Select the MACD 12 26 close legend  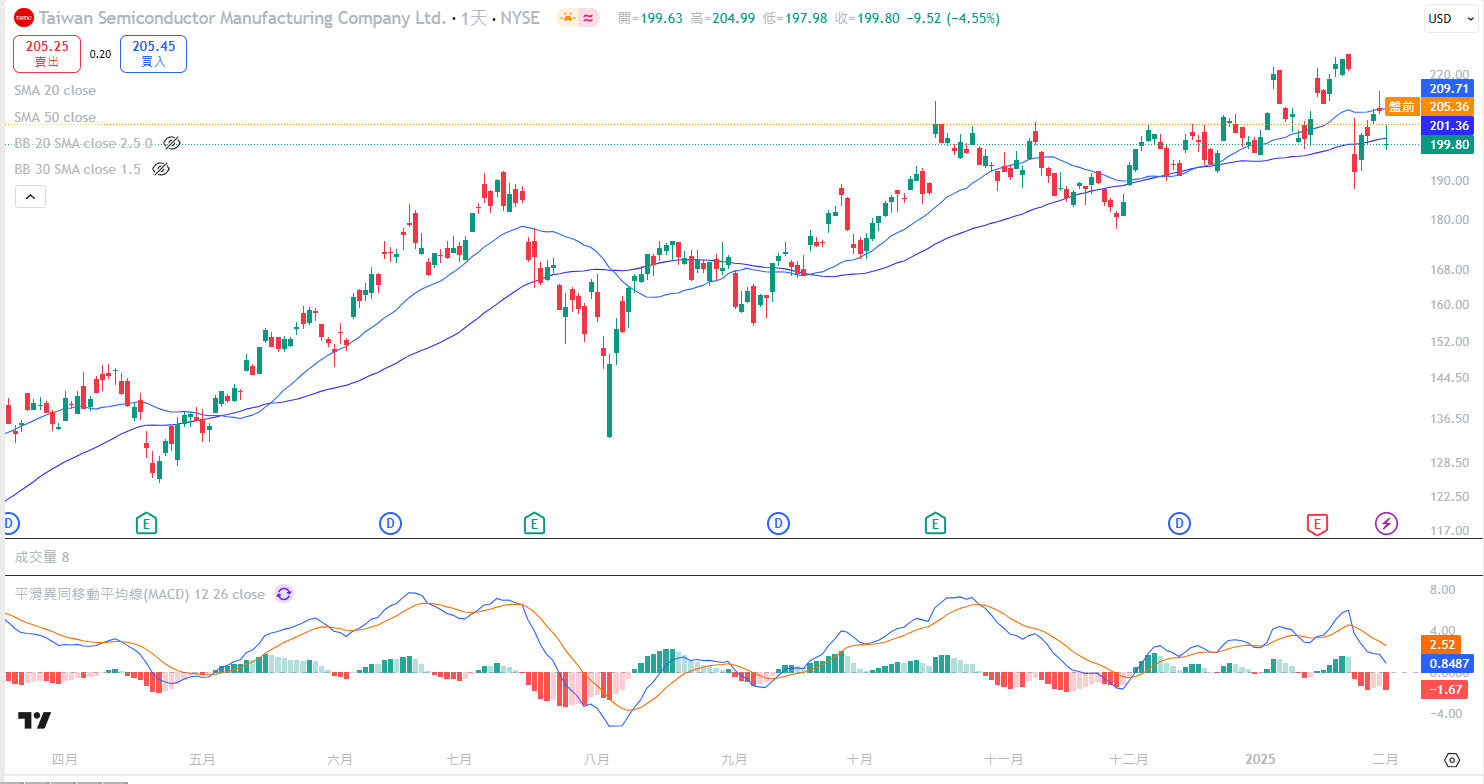[x=140, y=594]
